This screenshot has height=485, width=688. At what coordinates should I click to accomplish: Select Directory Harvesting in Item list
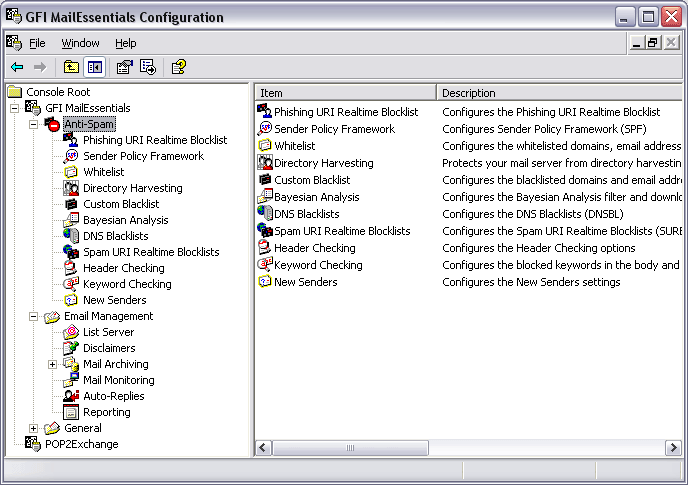(323, 163)
